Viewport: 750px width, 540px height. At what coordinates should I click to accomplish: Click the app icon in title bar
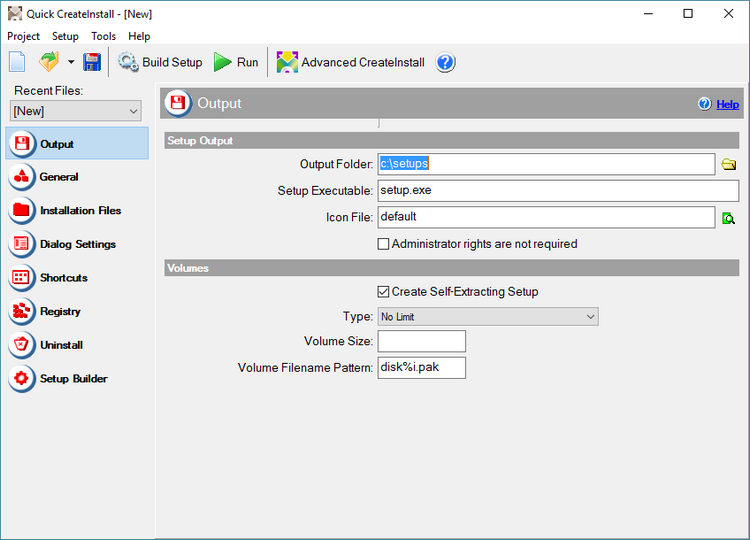click(x=15, y=14)
